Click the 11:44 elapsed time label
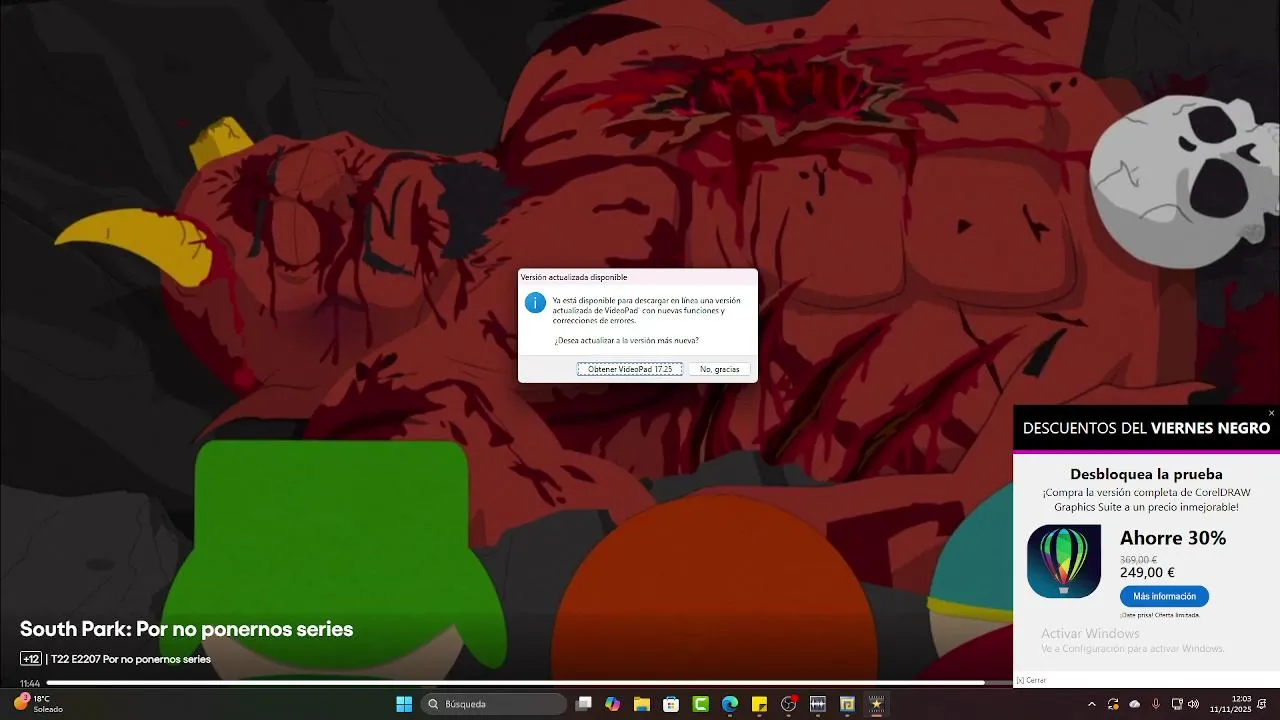 click(30, 683)
